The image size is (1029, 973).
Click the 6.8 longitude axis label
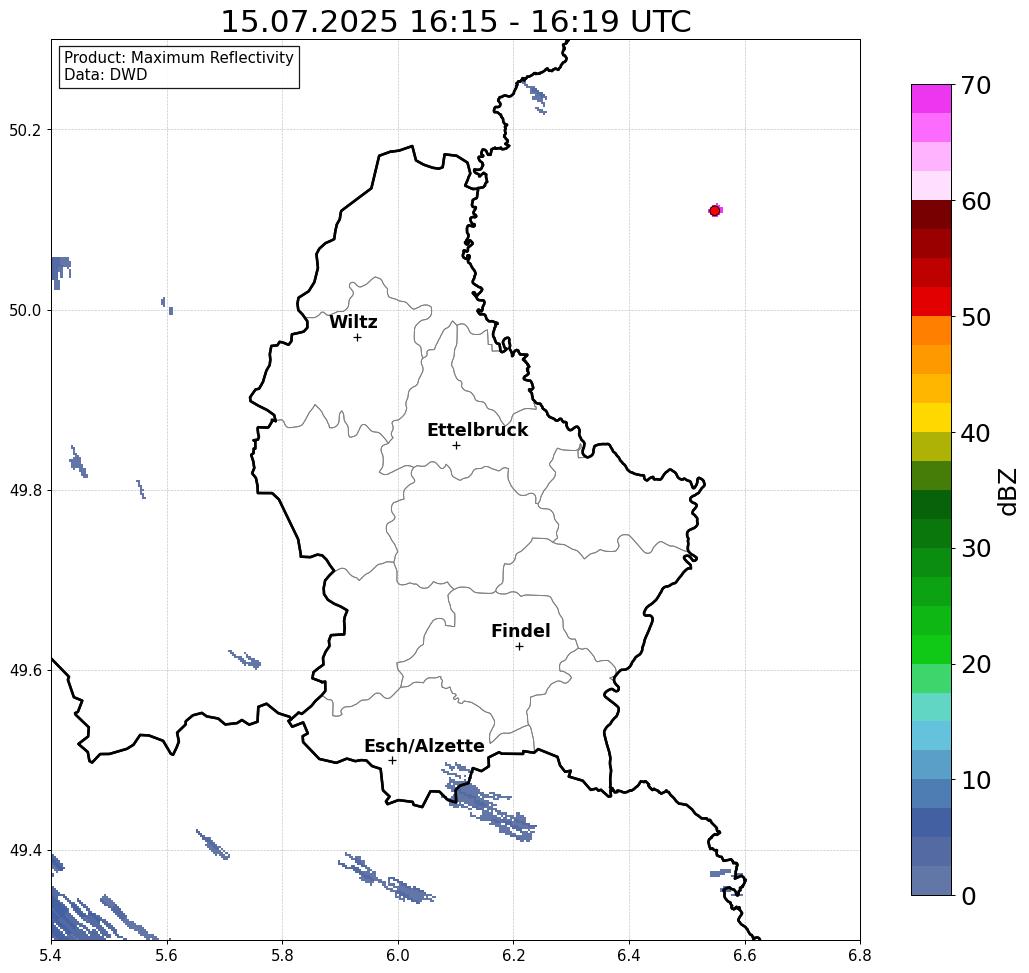click(x=860, y=955)
